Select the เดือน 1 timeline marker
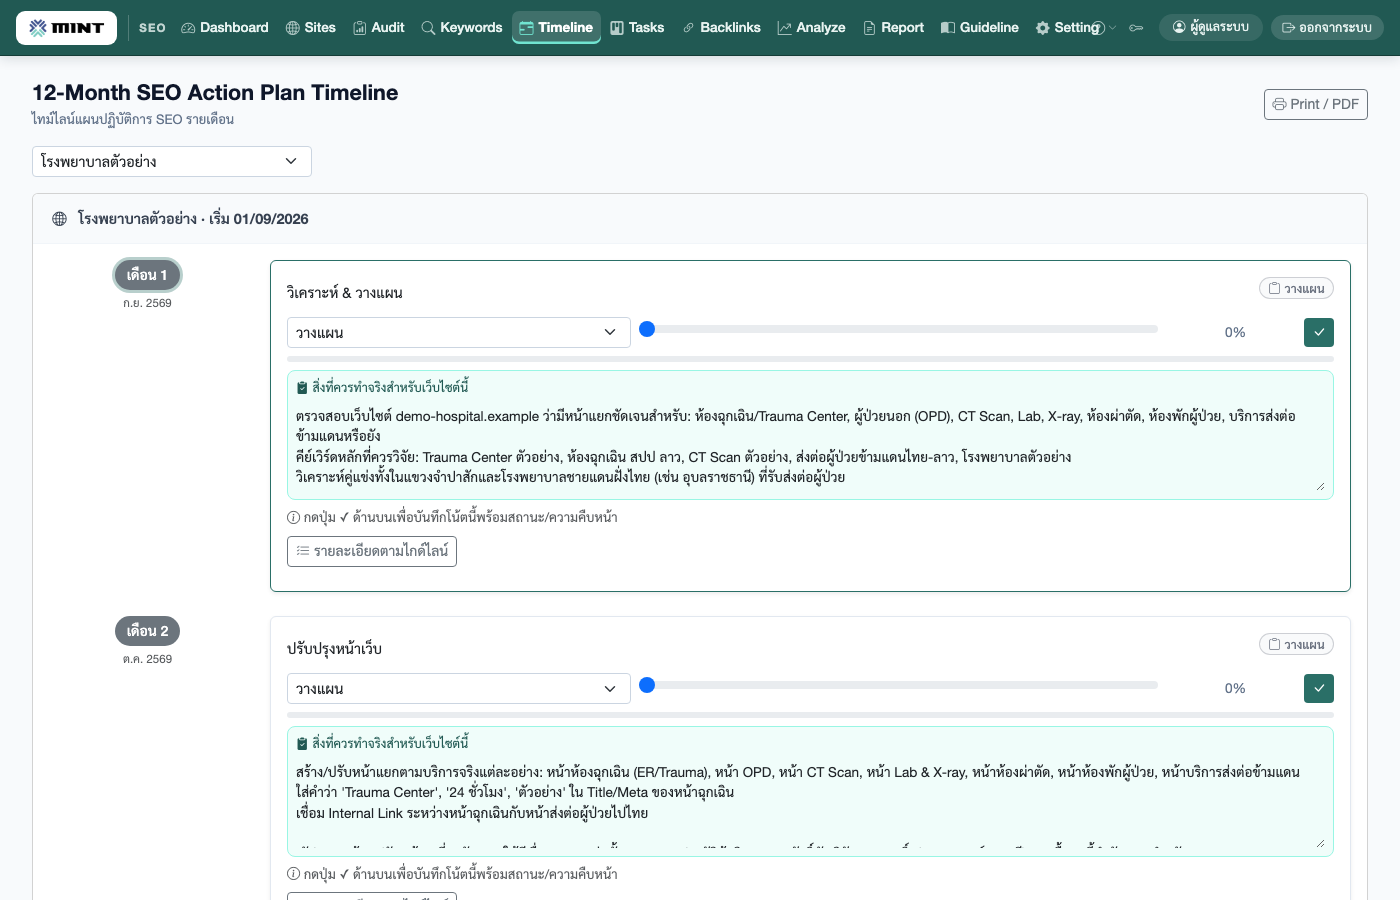 (x=148, y=275)
